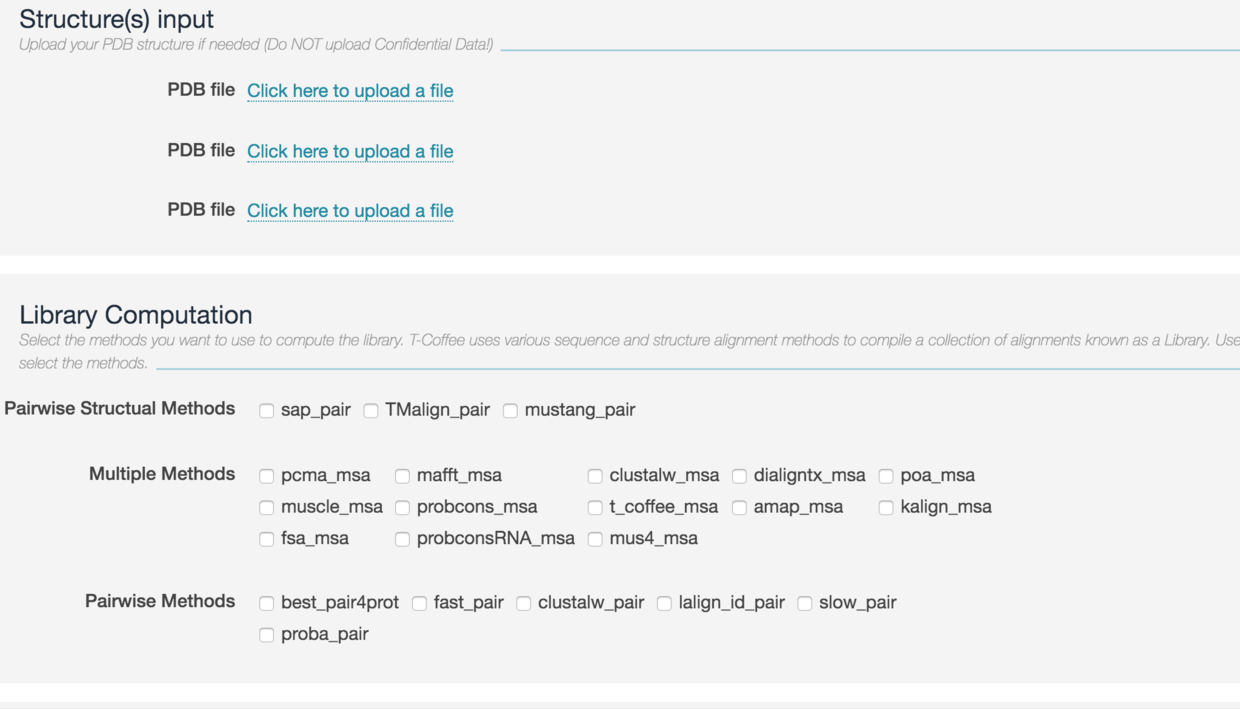Enable the sap_pair checkbox

(267, 410)
